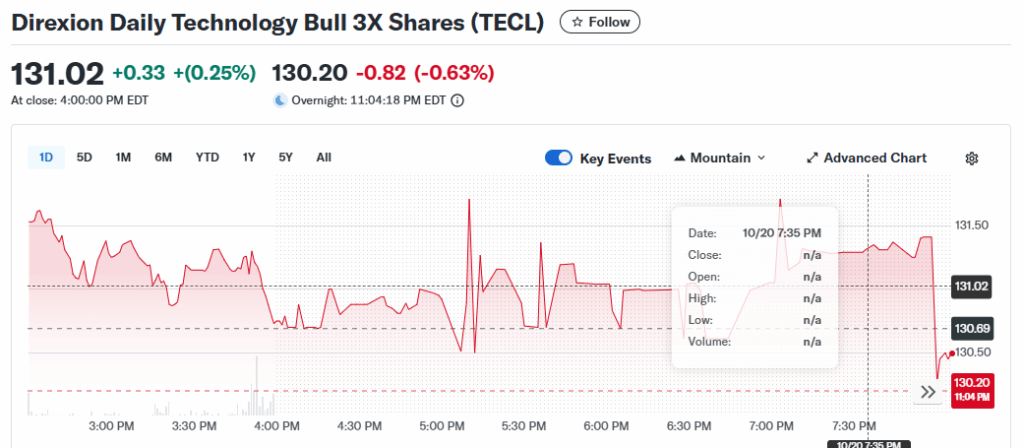The width and height of the screenshot is (1024, 448).
Task: Click the double-arrow chart scroll icon
Action: [928, 392]
